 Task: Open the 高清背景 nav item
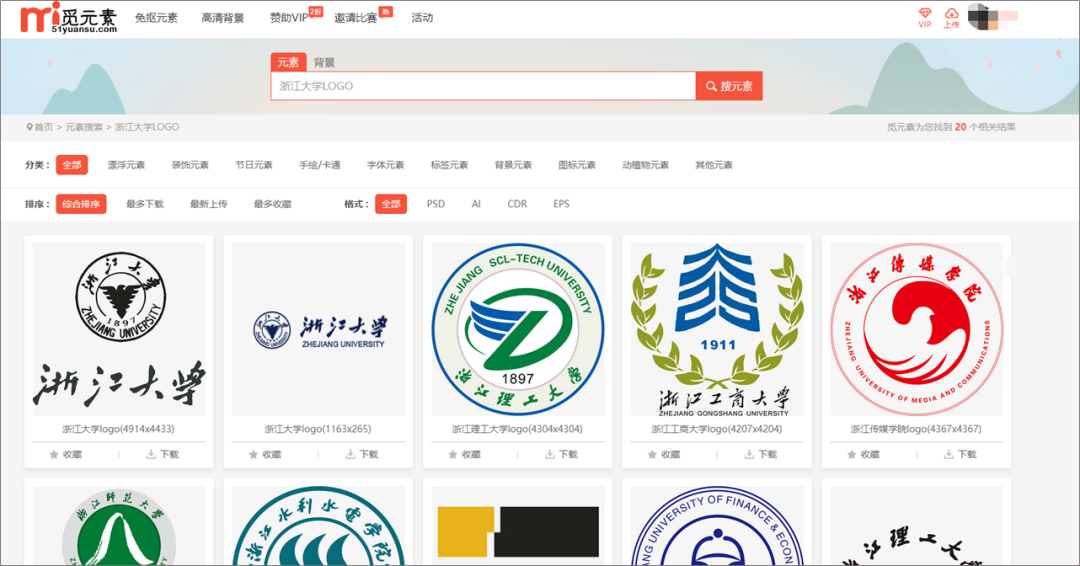222,18
